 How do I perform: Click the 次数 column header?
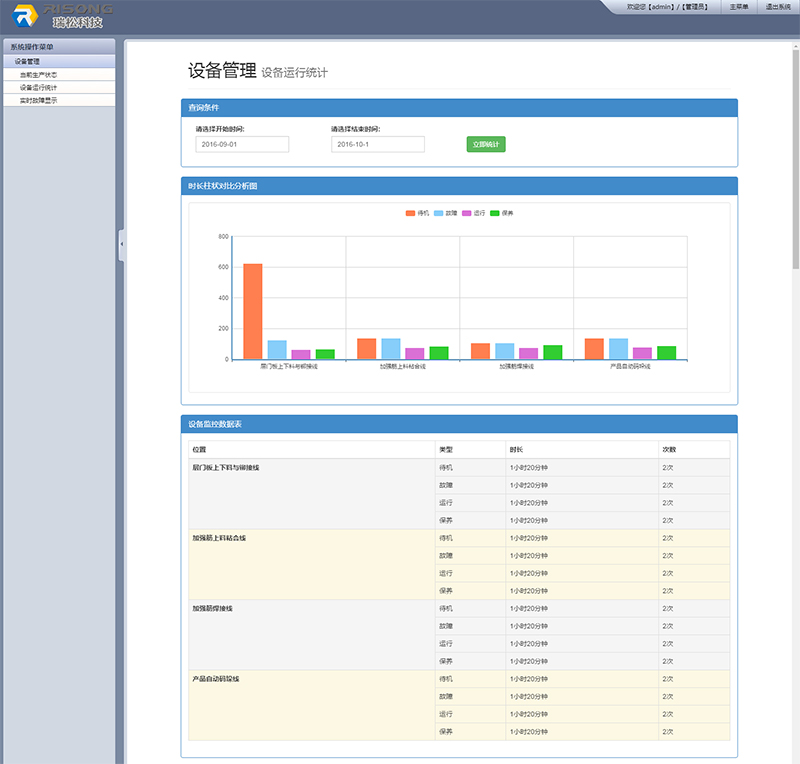tap(694, 450)
